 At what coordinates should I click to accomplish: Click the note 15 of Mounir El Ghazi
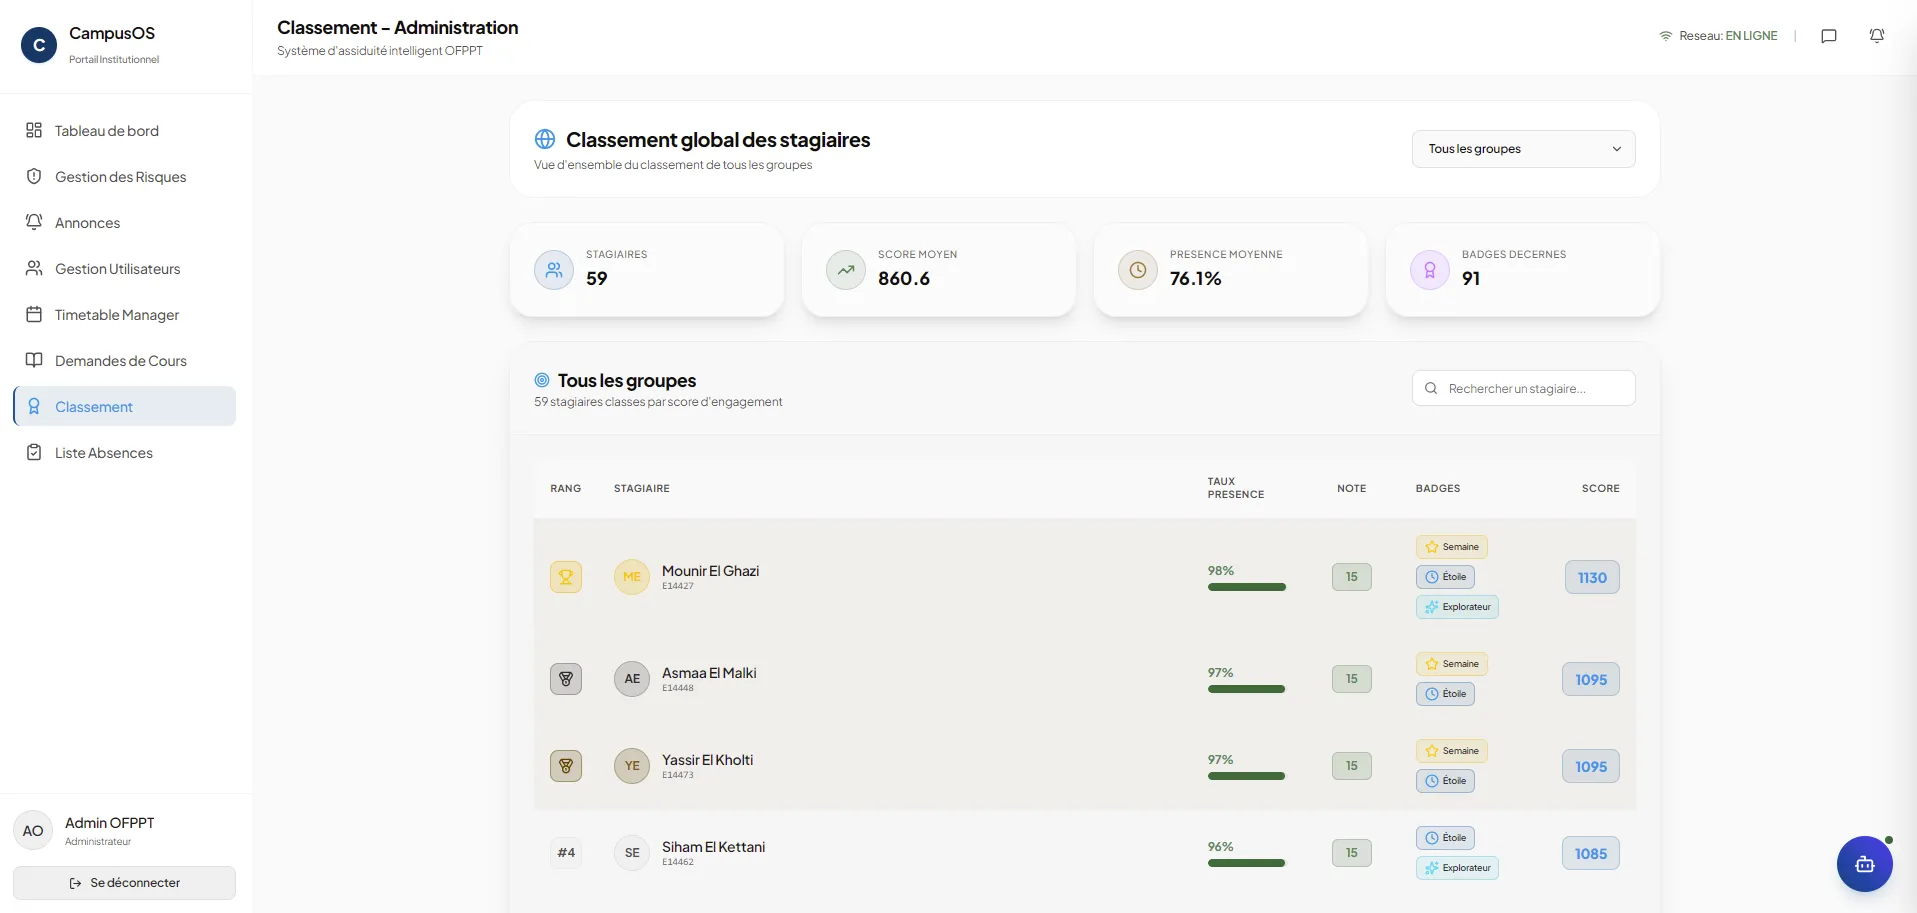pos(1352,577)
